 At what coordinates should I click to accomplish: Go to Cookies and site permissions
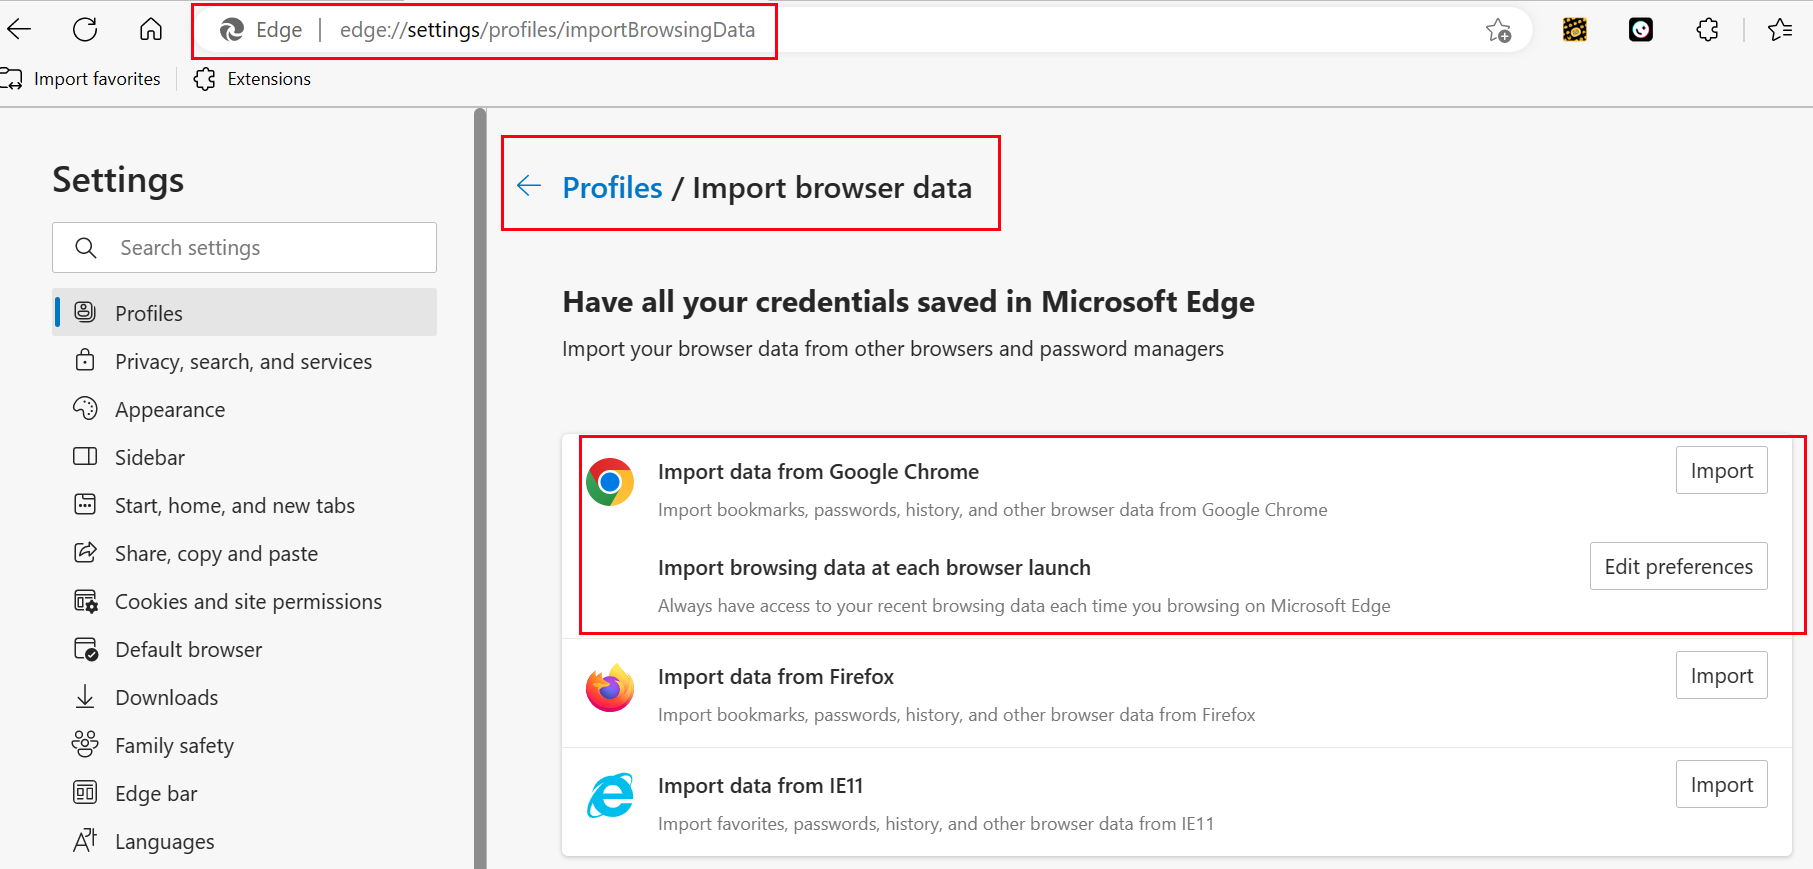click(x=248, y=602)
